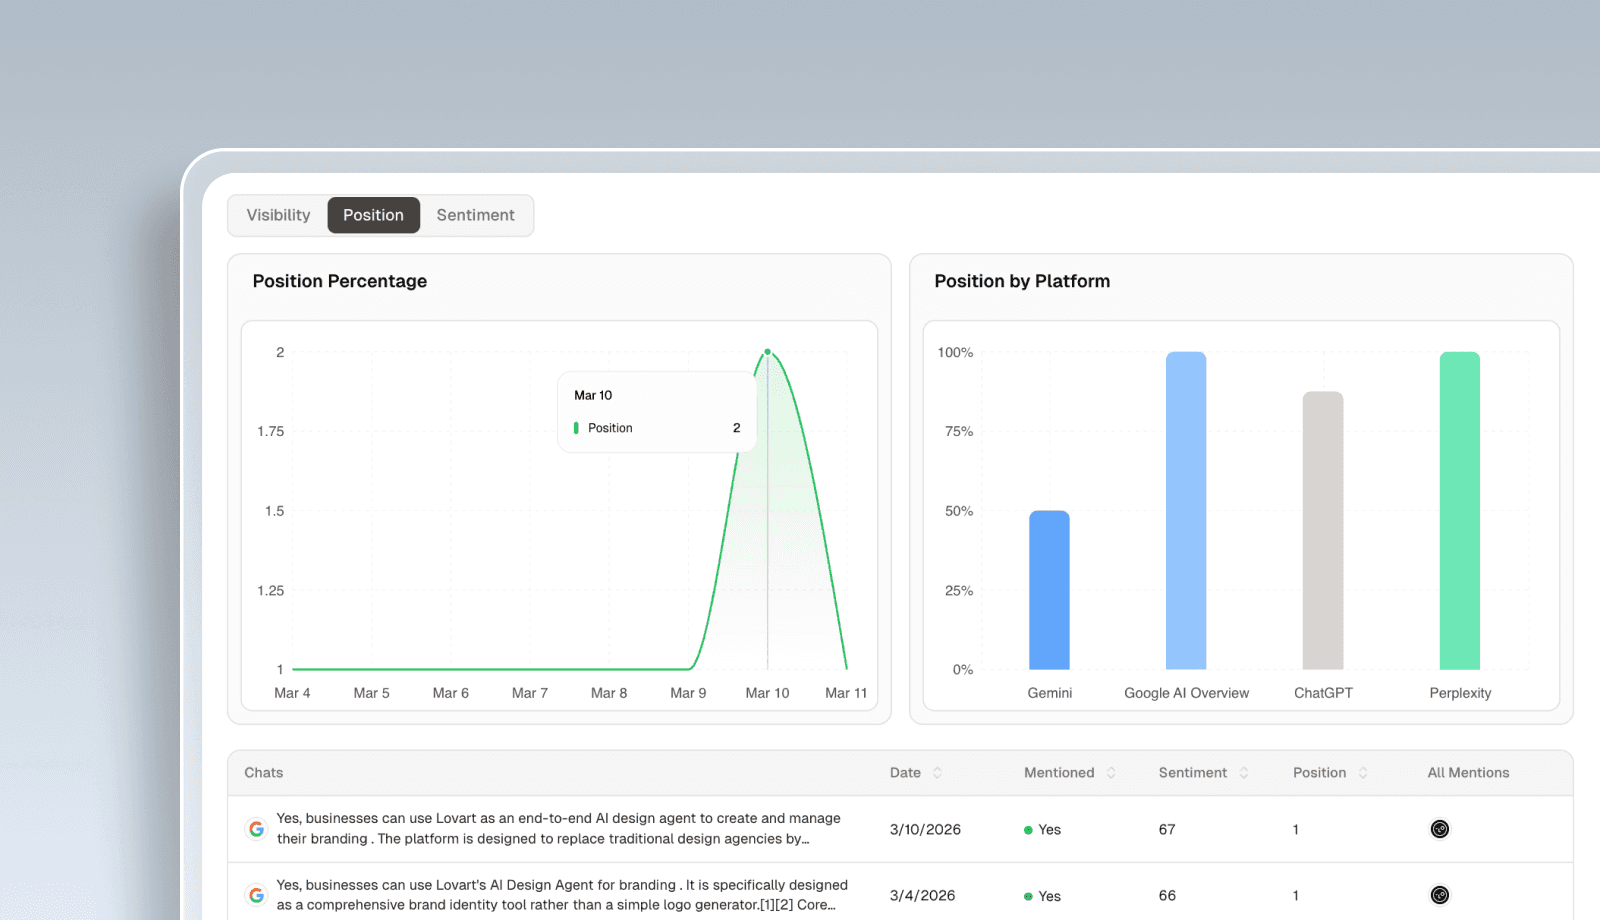Click Google icon on 3/10/2026 chat row
Screen dimensions: 1600x920
pos(257,829)
